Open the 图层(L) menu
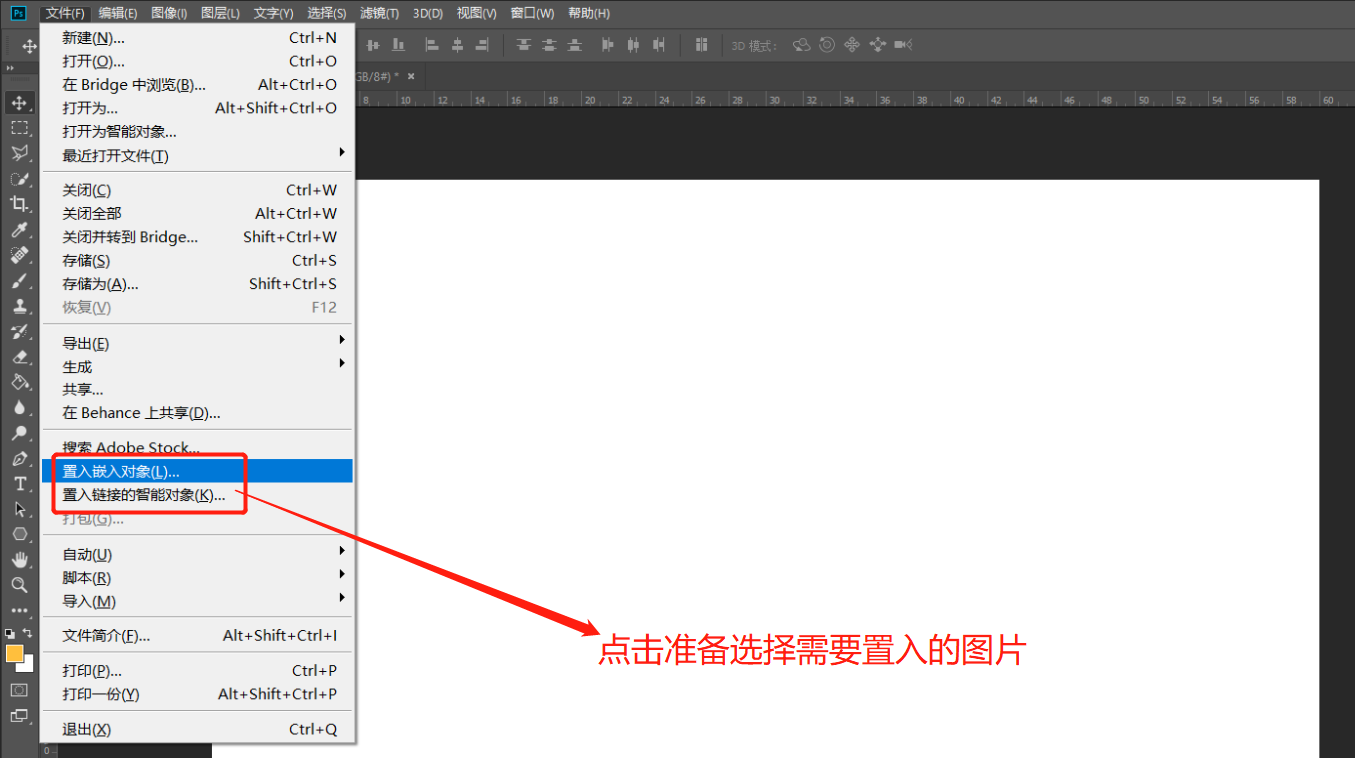1355x758 pixels. (220, 13)
